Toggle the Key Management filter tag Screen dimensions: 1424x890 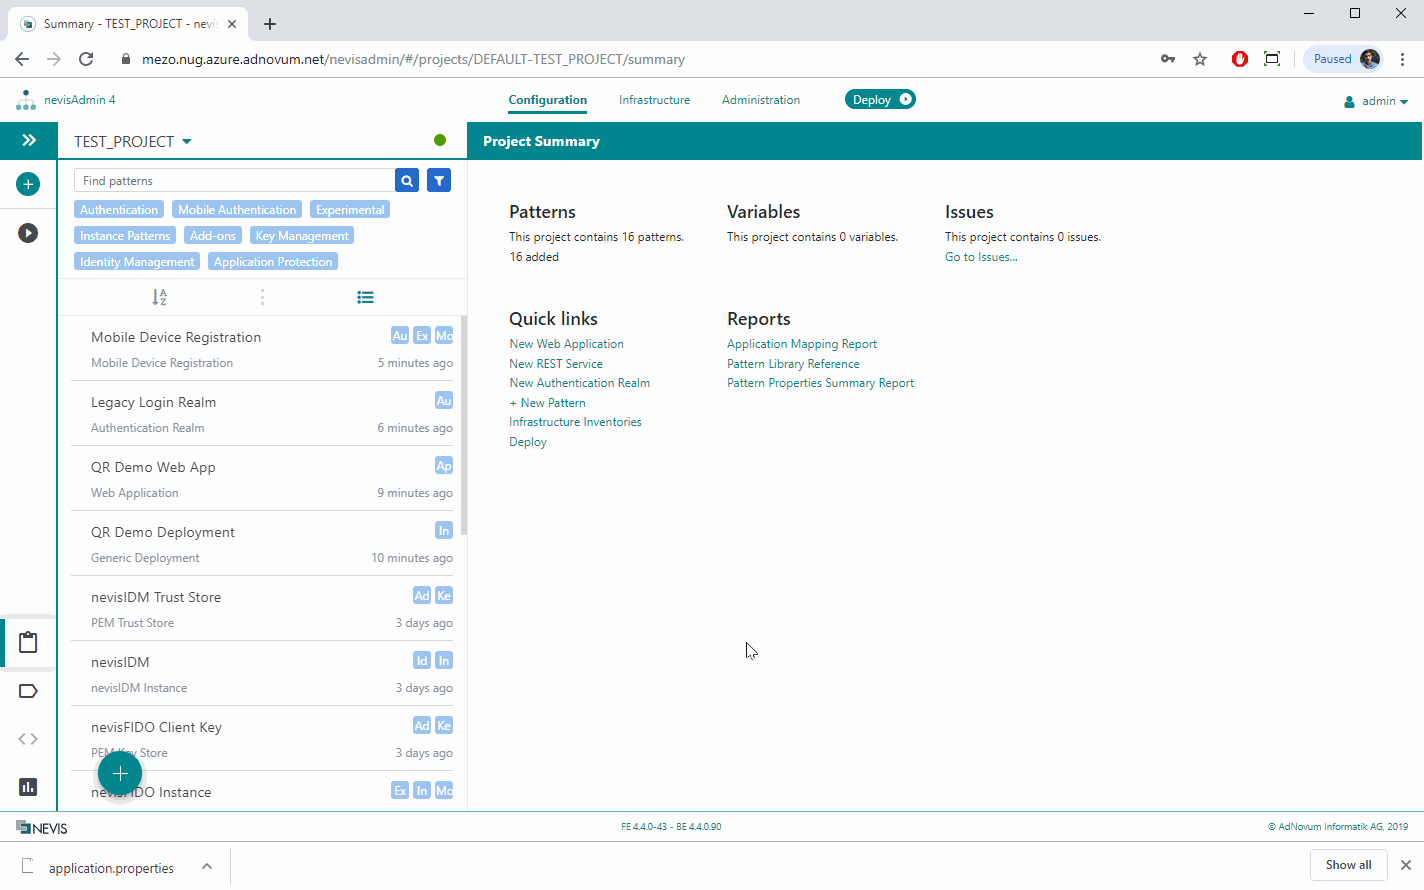coord(302,236)
